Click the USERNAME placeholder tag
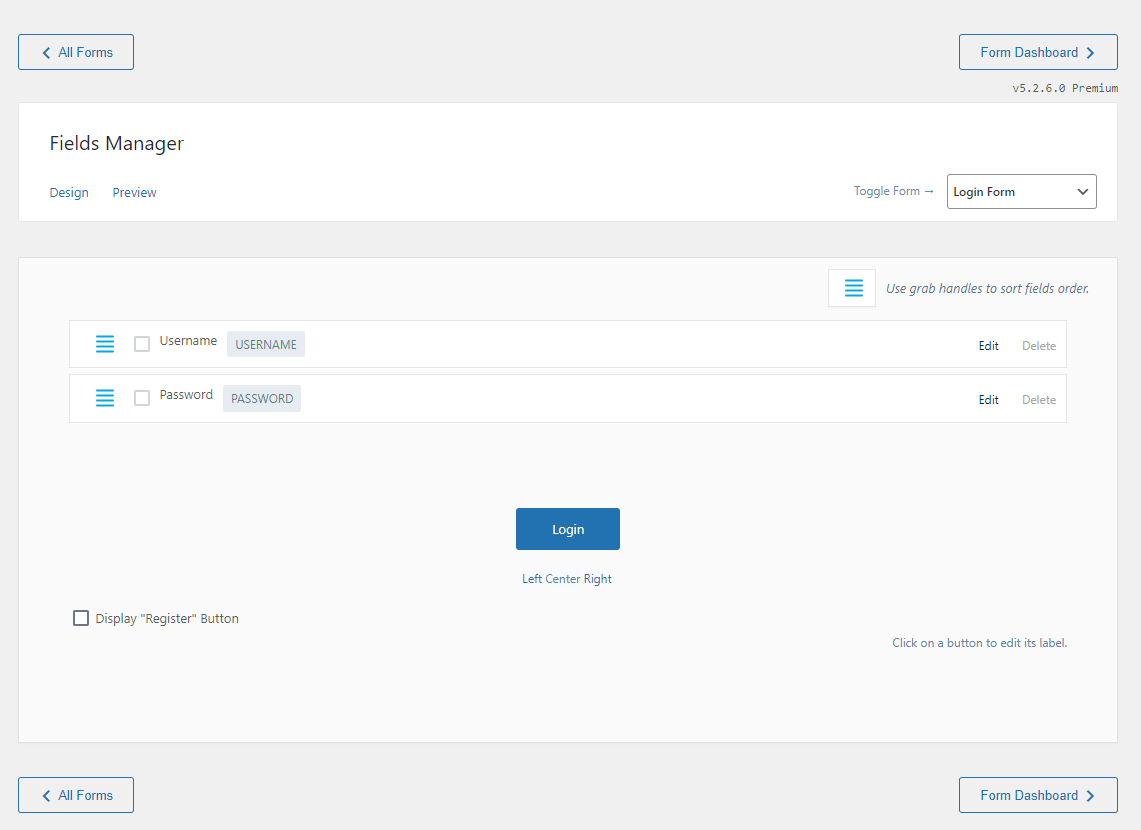The height and width of the screenshot is (830, 1141). pyautogui.click(x=265, y=343)
